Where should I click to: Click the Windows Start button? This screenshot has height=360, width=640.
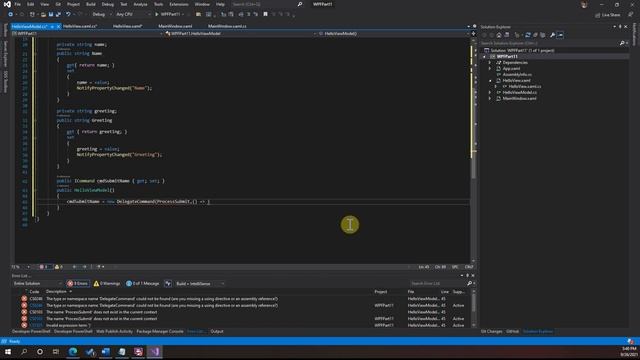pyautogui.click(x=8, y=351)
